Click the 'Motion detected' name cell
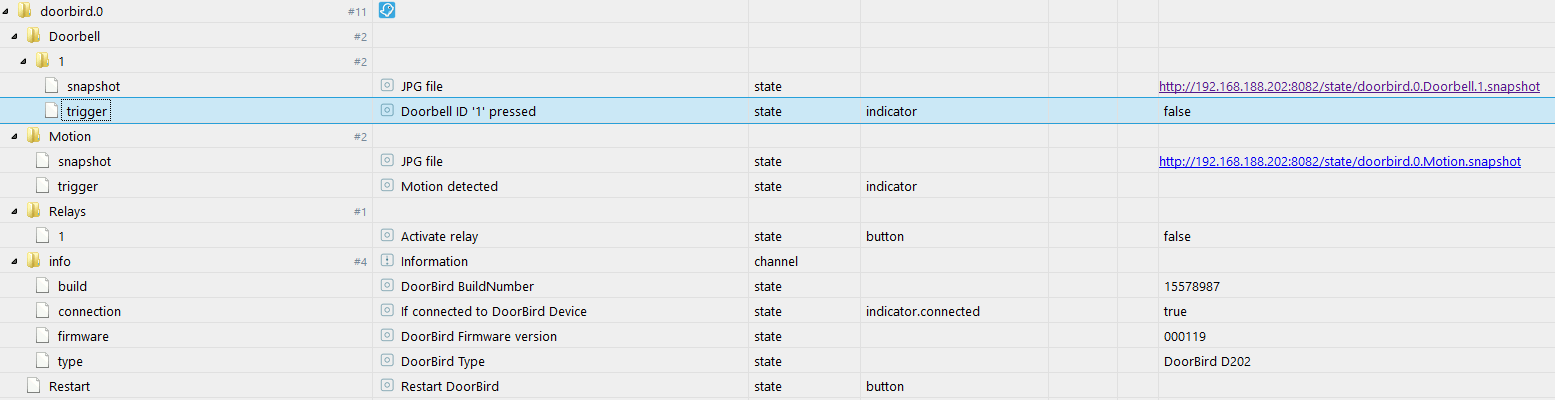 pyautogui.click(x=449, y=186)
